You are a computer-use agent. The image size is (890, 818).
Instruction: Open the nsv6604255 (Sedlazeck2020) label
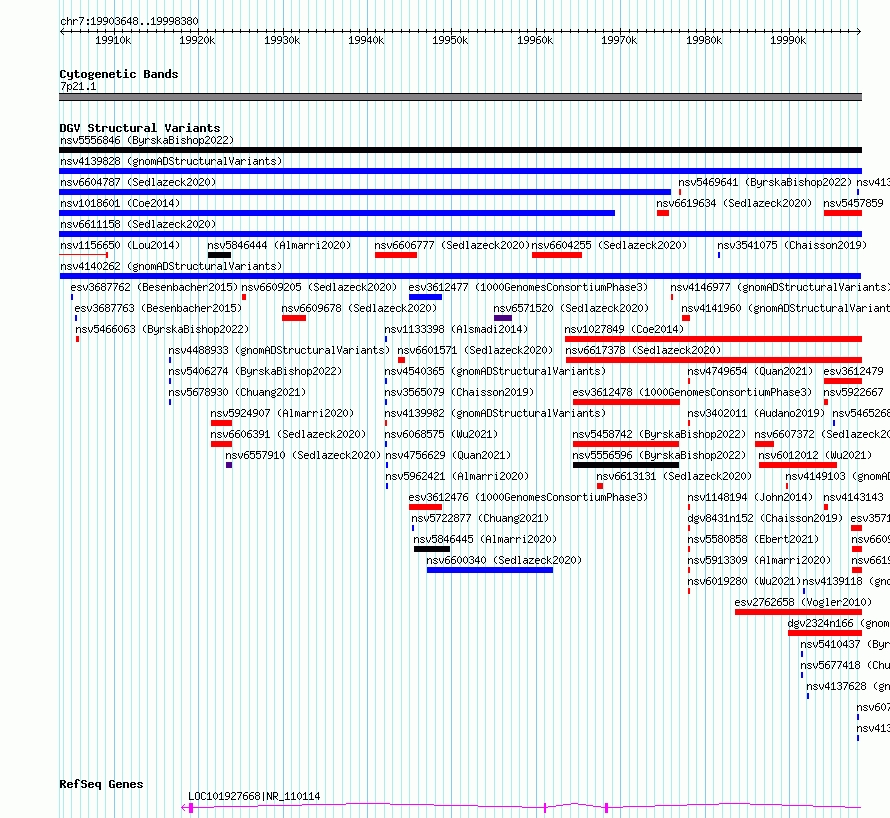(609, 245)
